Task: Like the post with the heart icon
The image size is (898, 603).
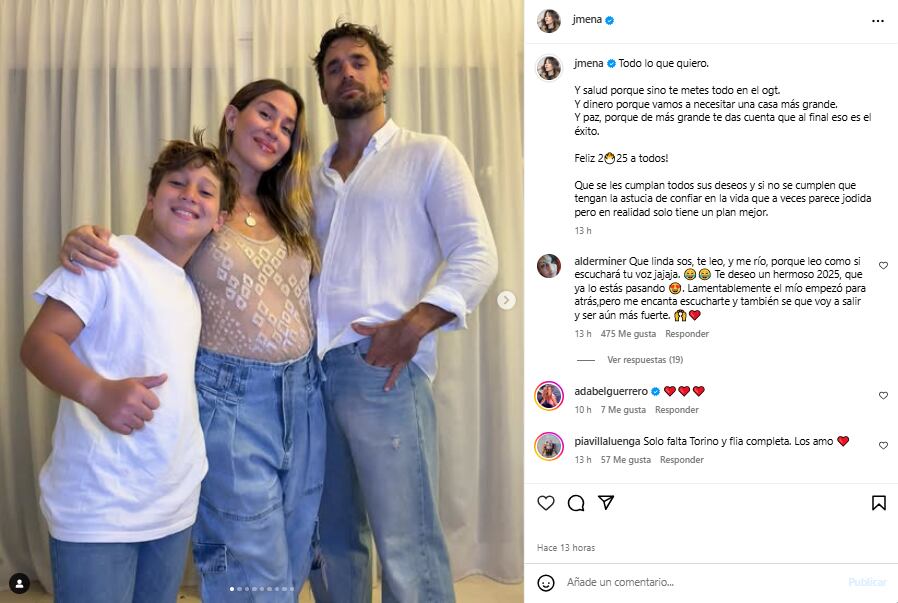Action: pos(546,503)
